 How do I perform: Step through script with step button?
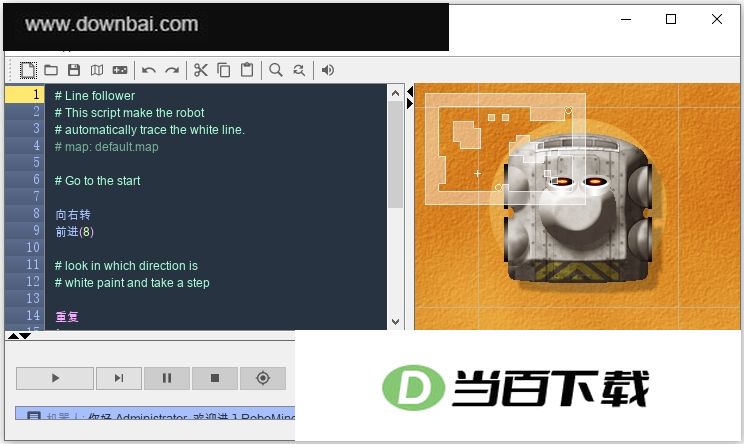pos(119,378)
